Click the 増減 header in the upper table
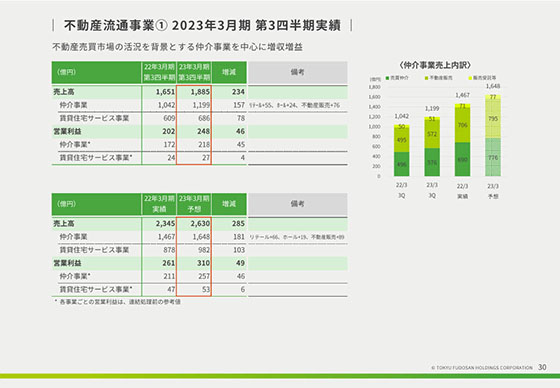 [229, 72]
